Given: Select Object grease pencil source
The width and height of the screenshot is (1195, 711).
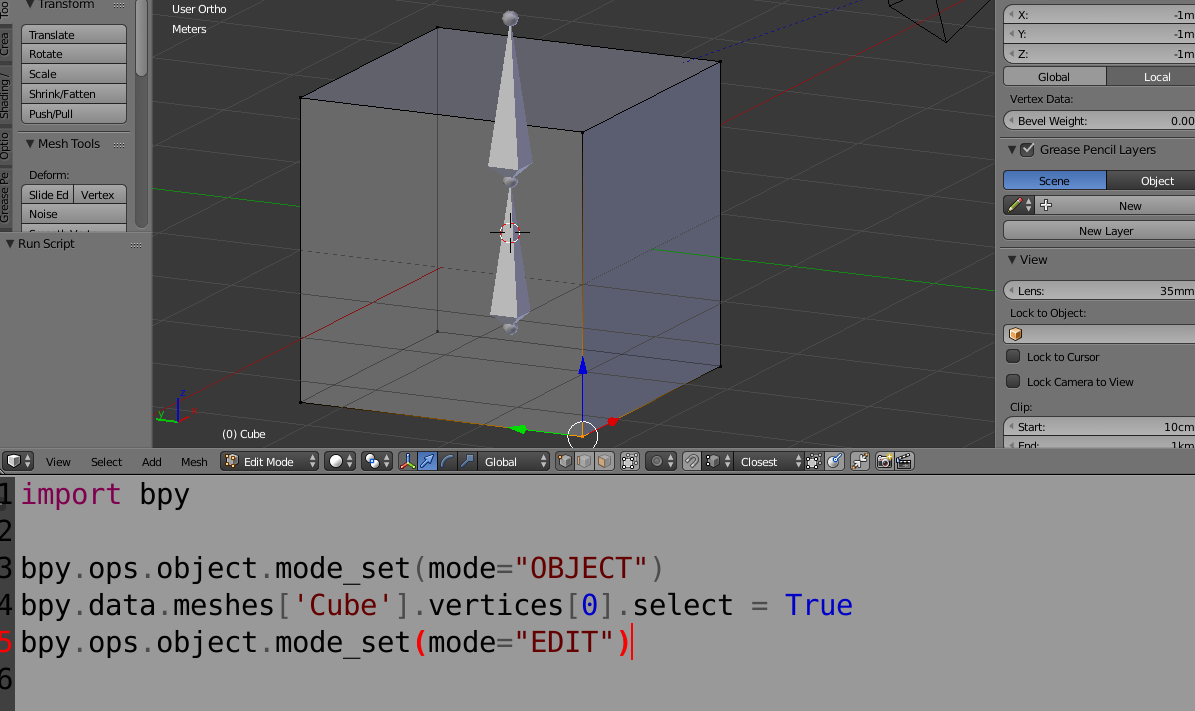Looking at the screenshot, I should pyautogui.click(x=1151, y=181).
